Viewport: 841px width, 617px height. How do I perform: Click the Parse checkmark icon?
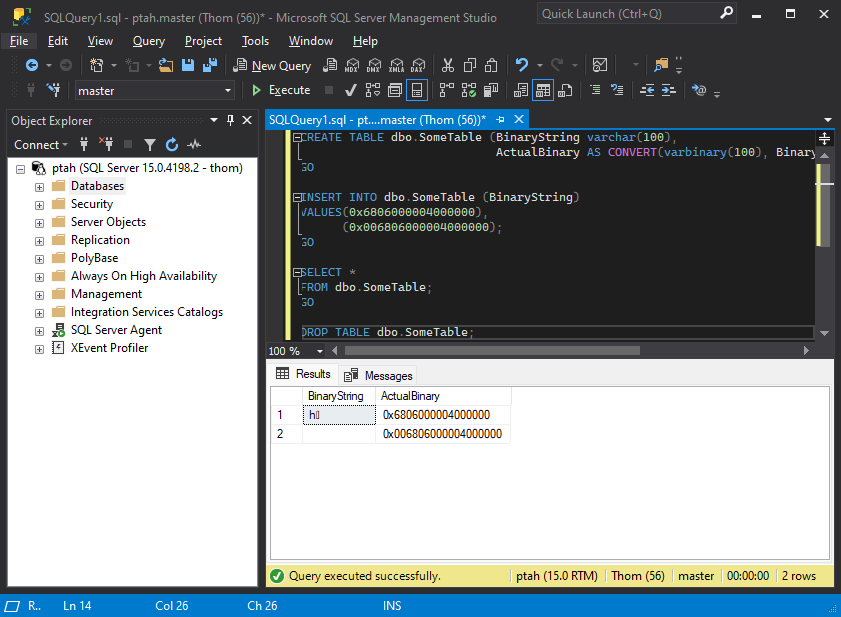pyautogui.click(x=350, y=90)
